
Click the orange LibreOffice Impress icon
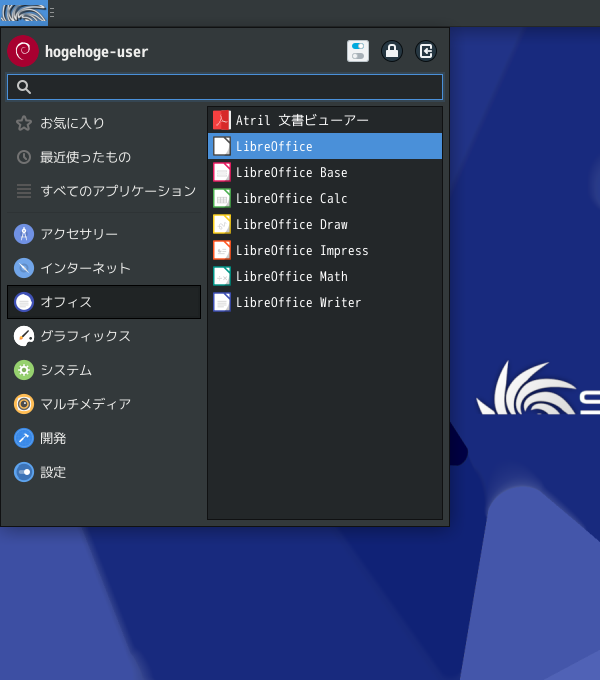(x=222, y=250)
